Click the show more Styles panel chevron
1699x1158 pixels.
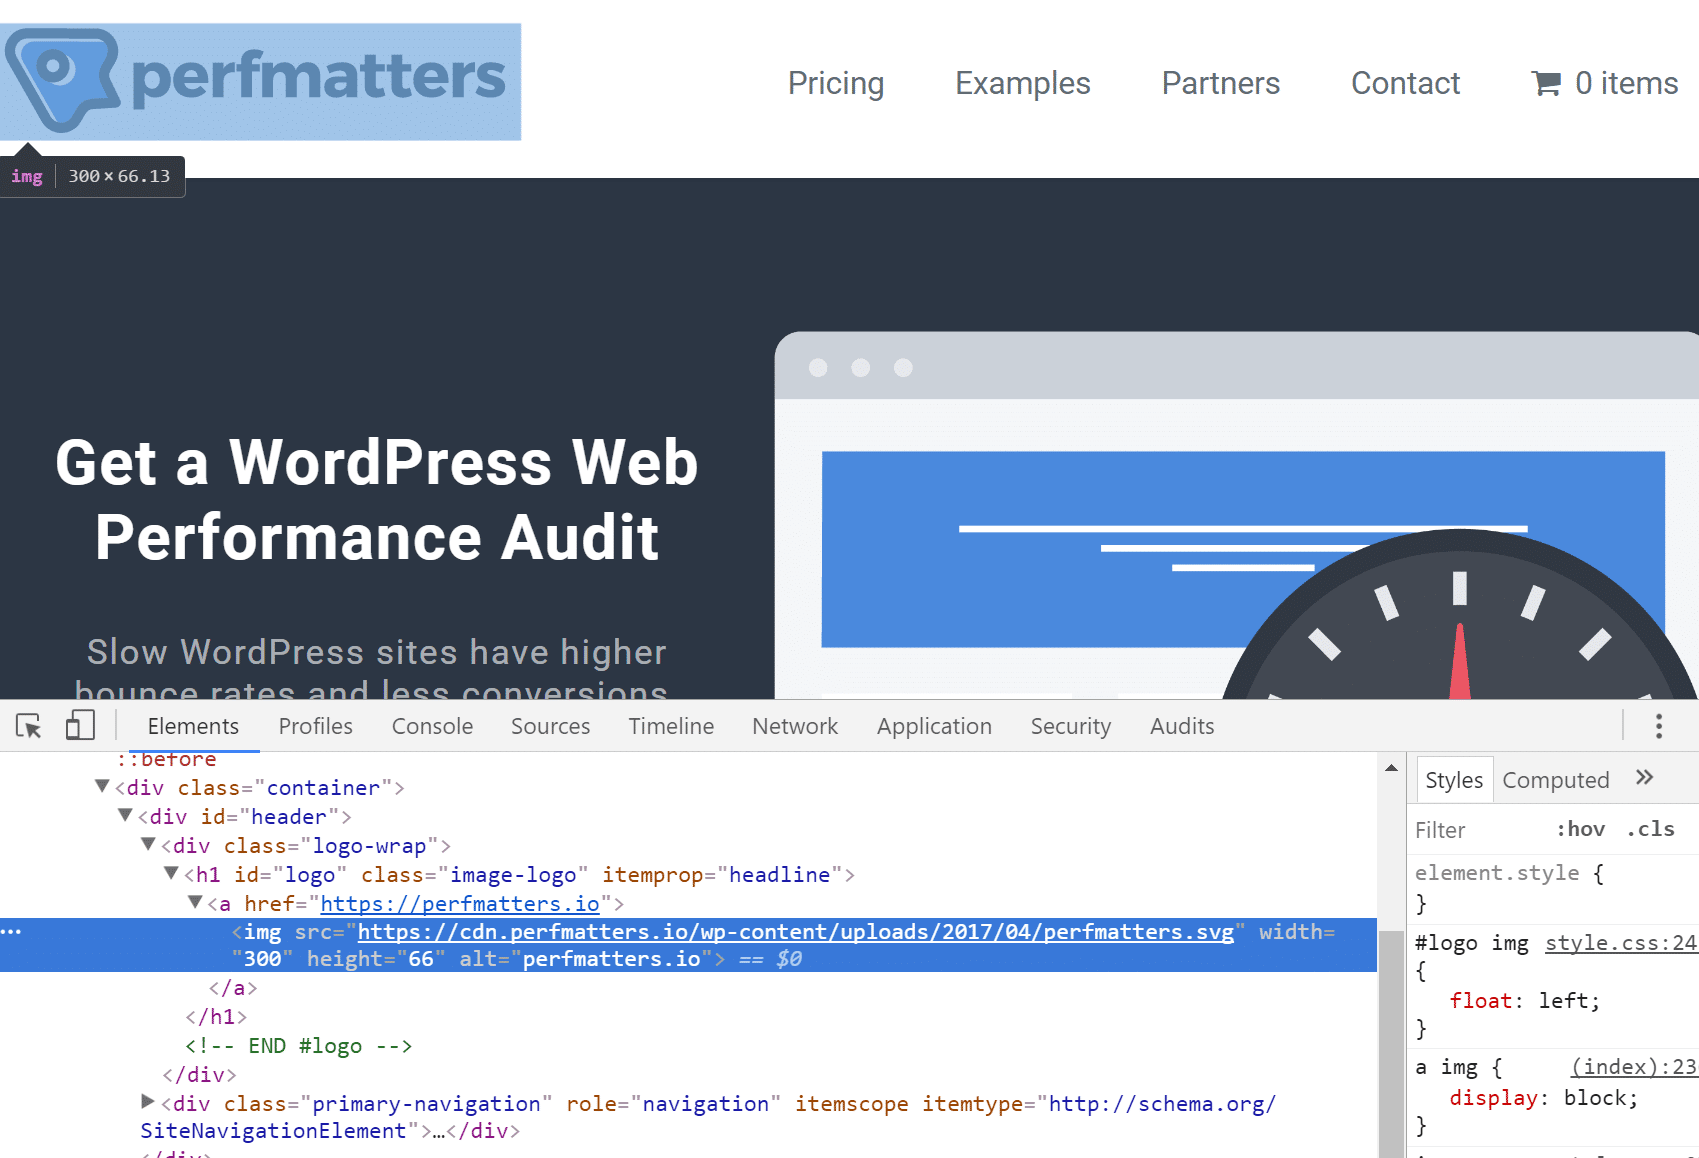[x=1645, y=776]
